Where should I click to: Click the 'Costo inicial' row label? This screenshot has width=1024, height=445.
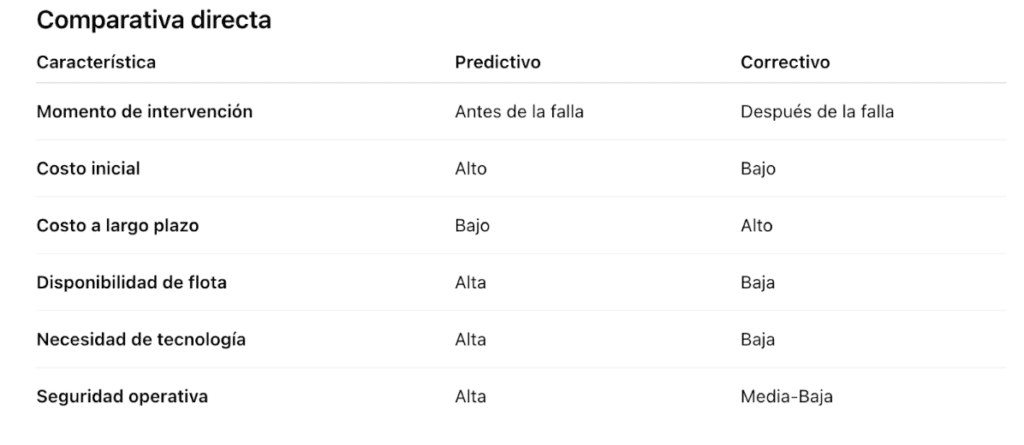88,169
